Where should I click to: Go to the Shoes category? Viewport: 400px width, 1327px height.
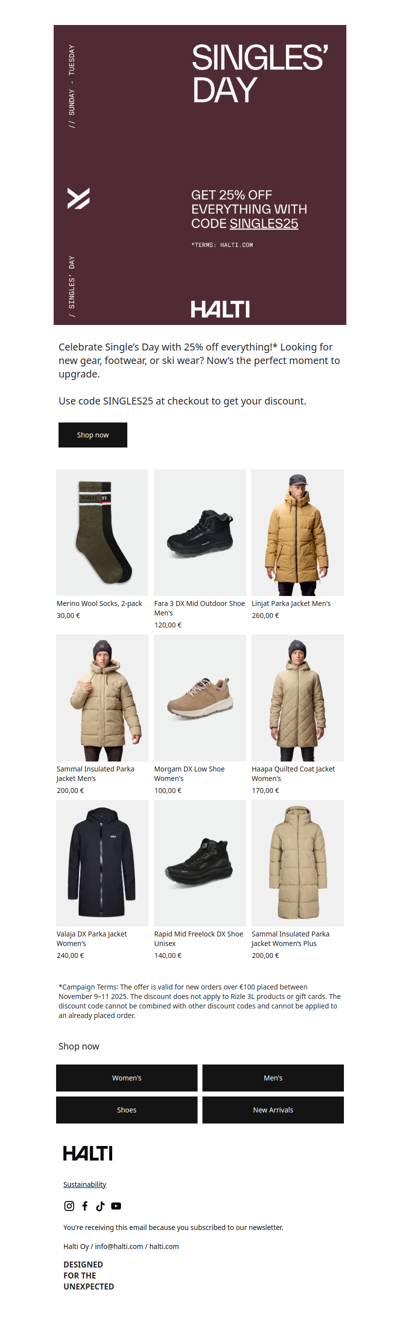[127, 1110]
